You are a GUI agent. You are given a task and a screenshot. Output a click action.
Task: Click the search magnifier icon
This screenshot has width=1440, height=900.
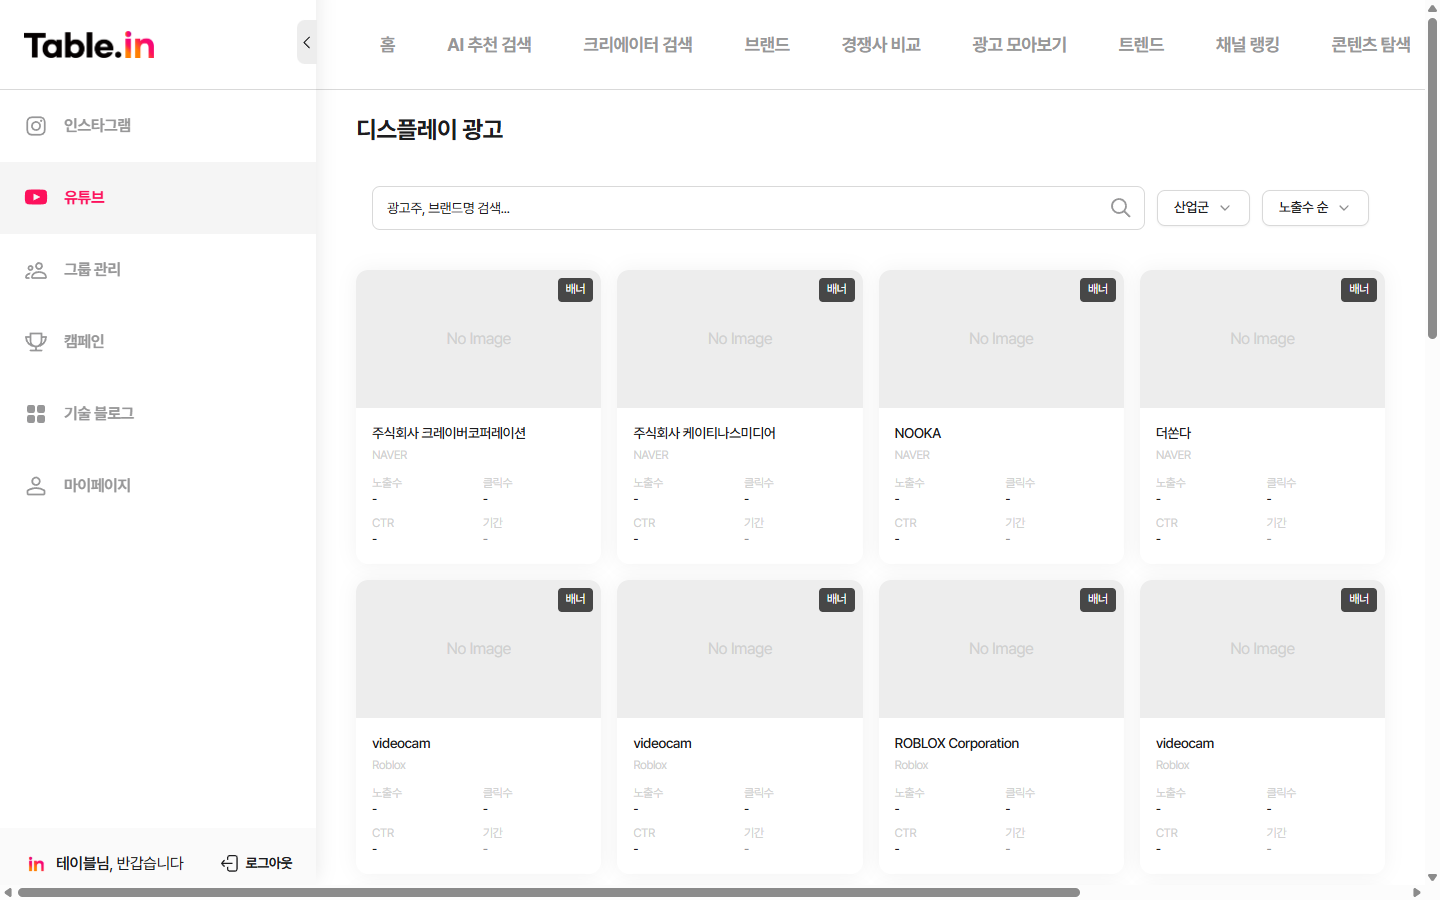click(1120, 208)
